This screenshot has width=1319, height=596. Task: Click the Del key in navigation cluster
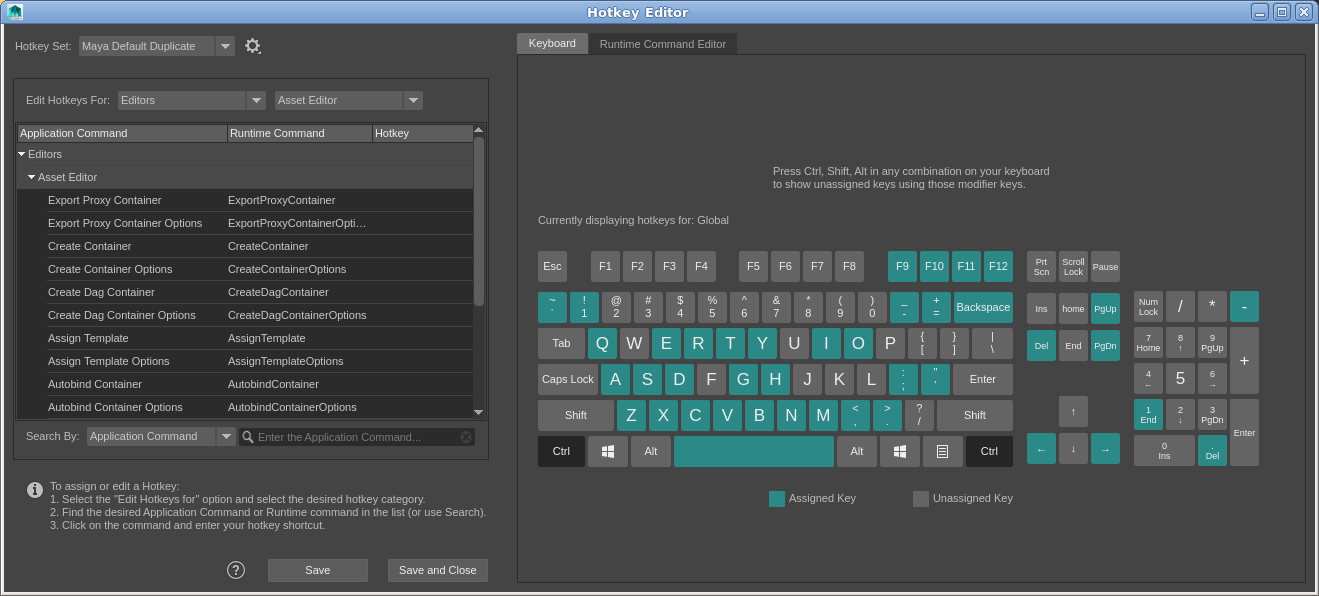[x=1041, y=345]
